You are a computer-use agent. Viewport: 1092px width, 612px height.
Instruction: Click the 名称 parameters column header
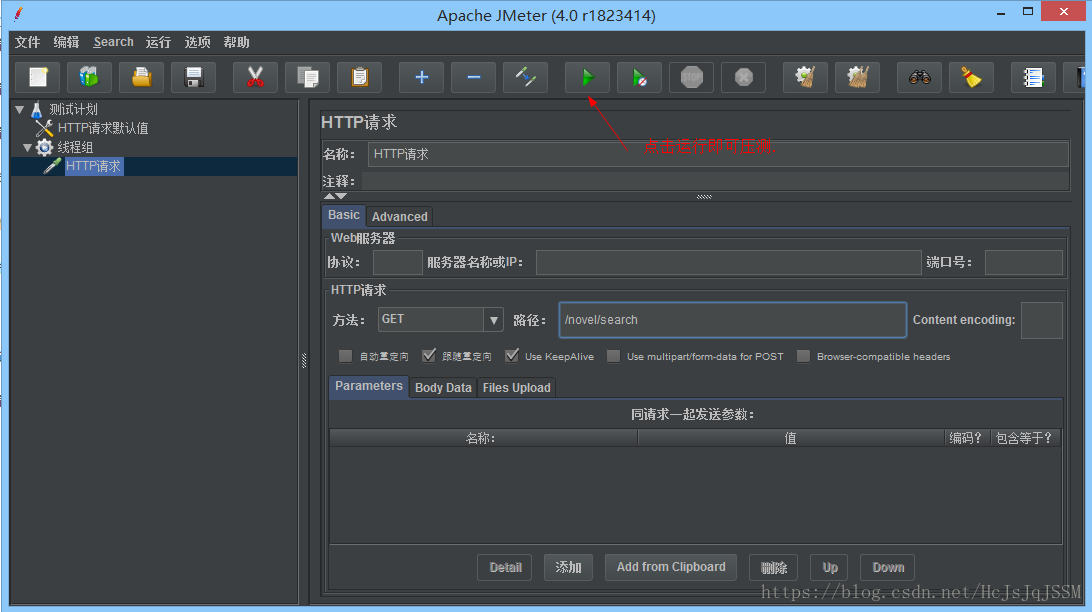tap(483, 438)
